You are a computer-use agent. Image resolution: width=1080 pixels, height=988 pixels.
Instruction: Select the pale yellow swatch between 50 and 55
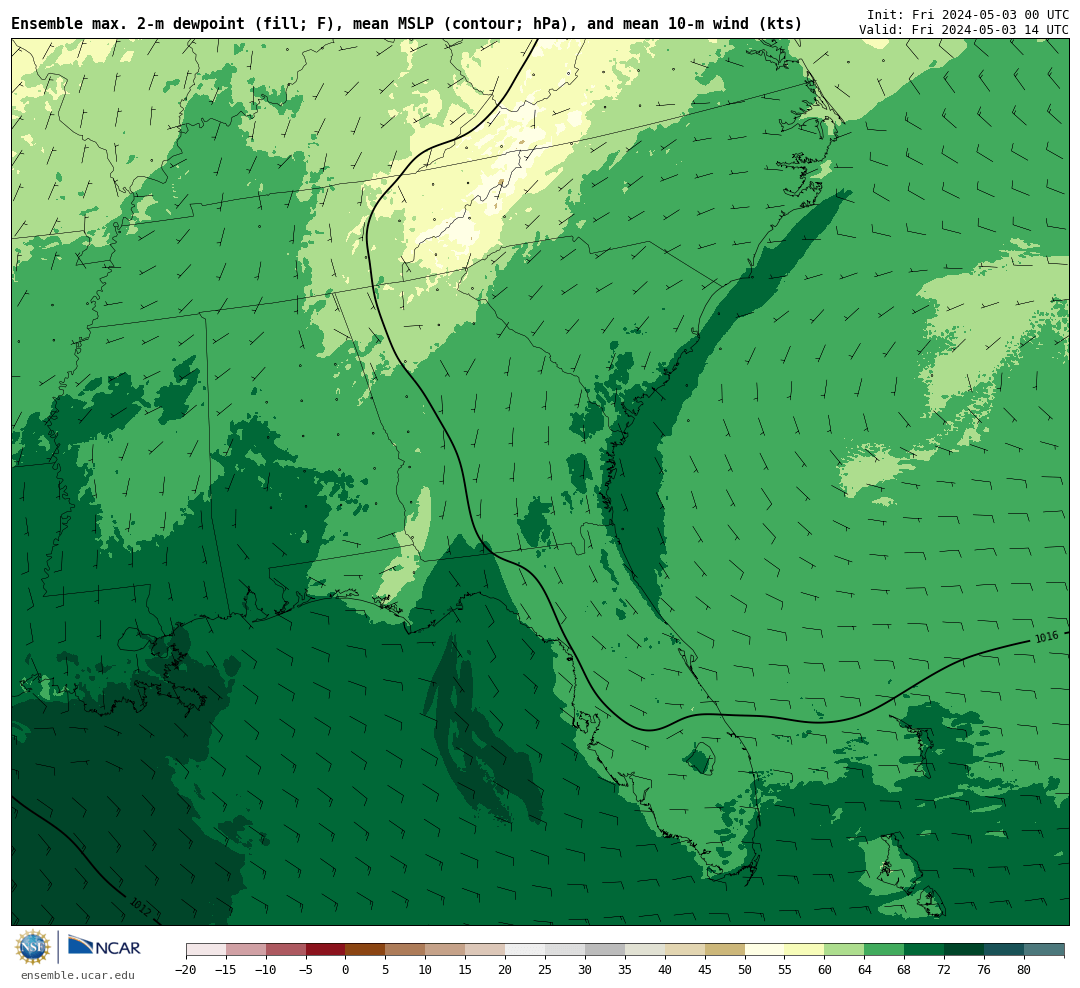[765, 950]
